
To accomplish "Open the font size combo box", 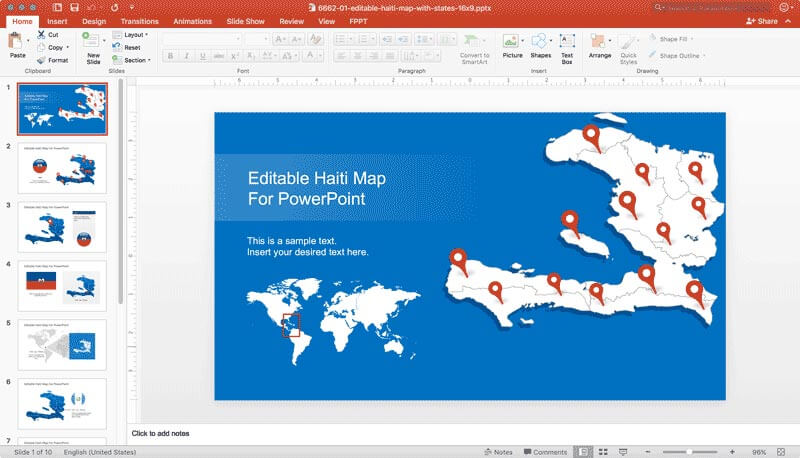I will click(257, 39).
